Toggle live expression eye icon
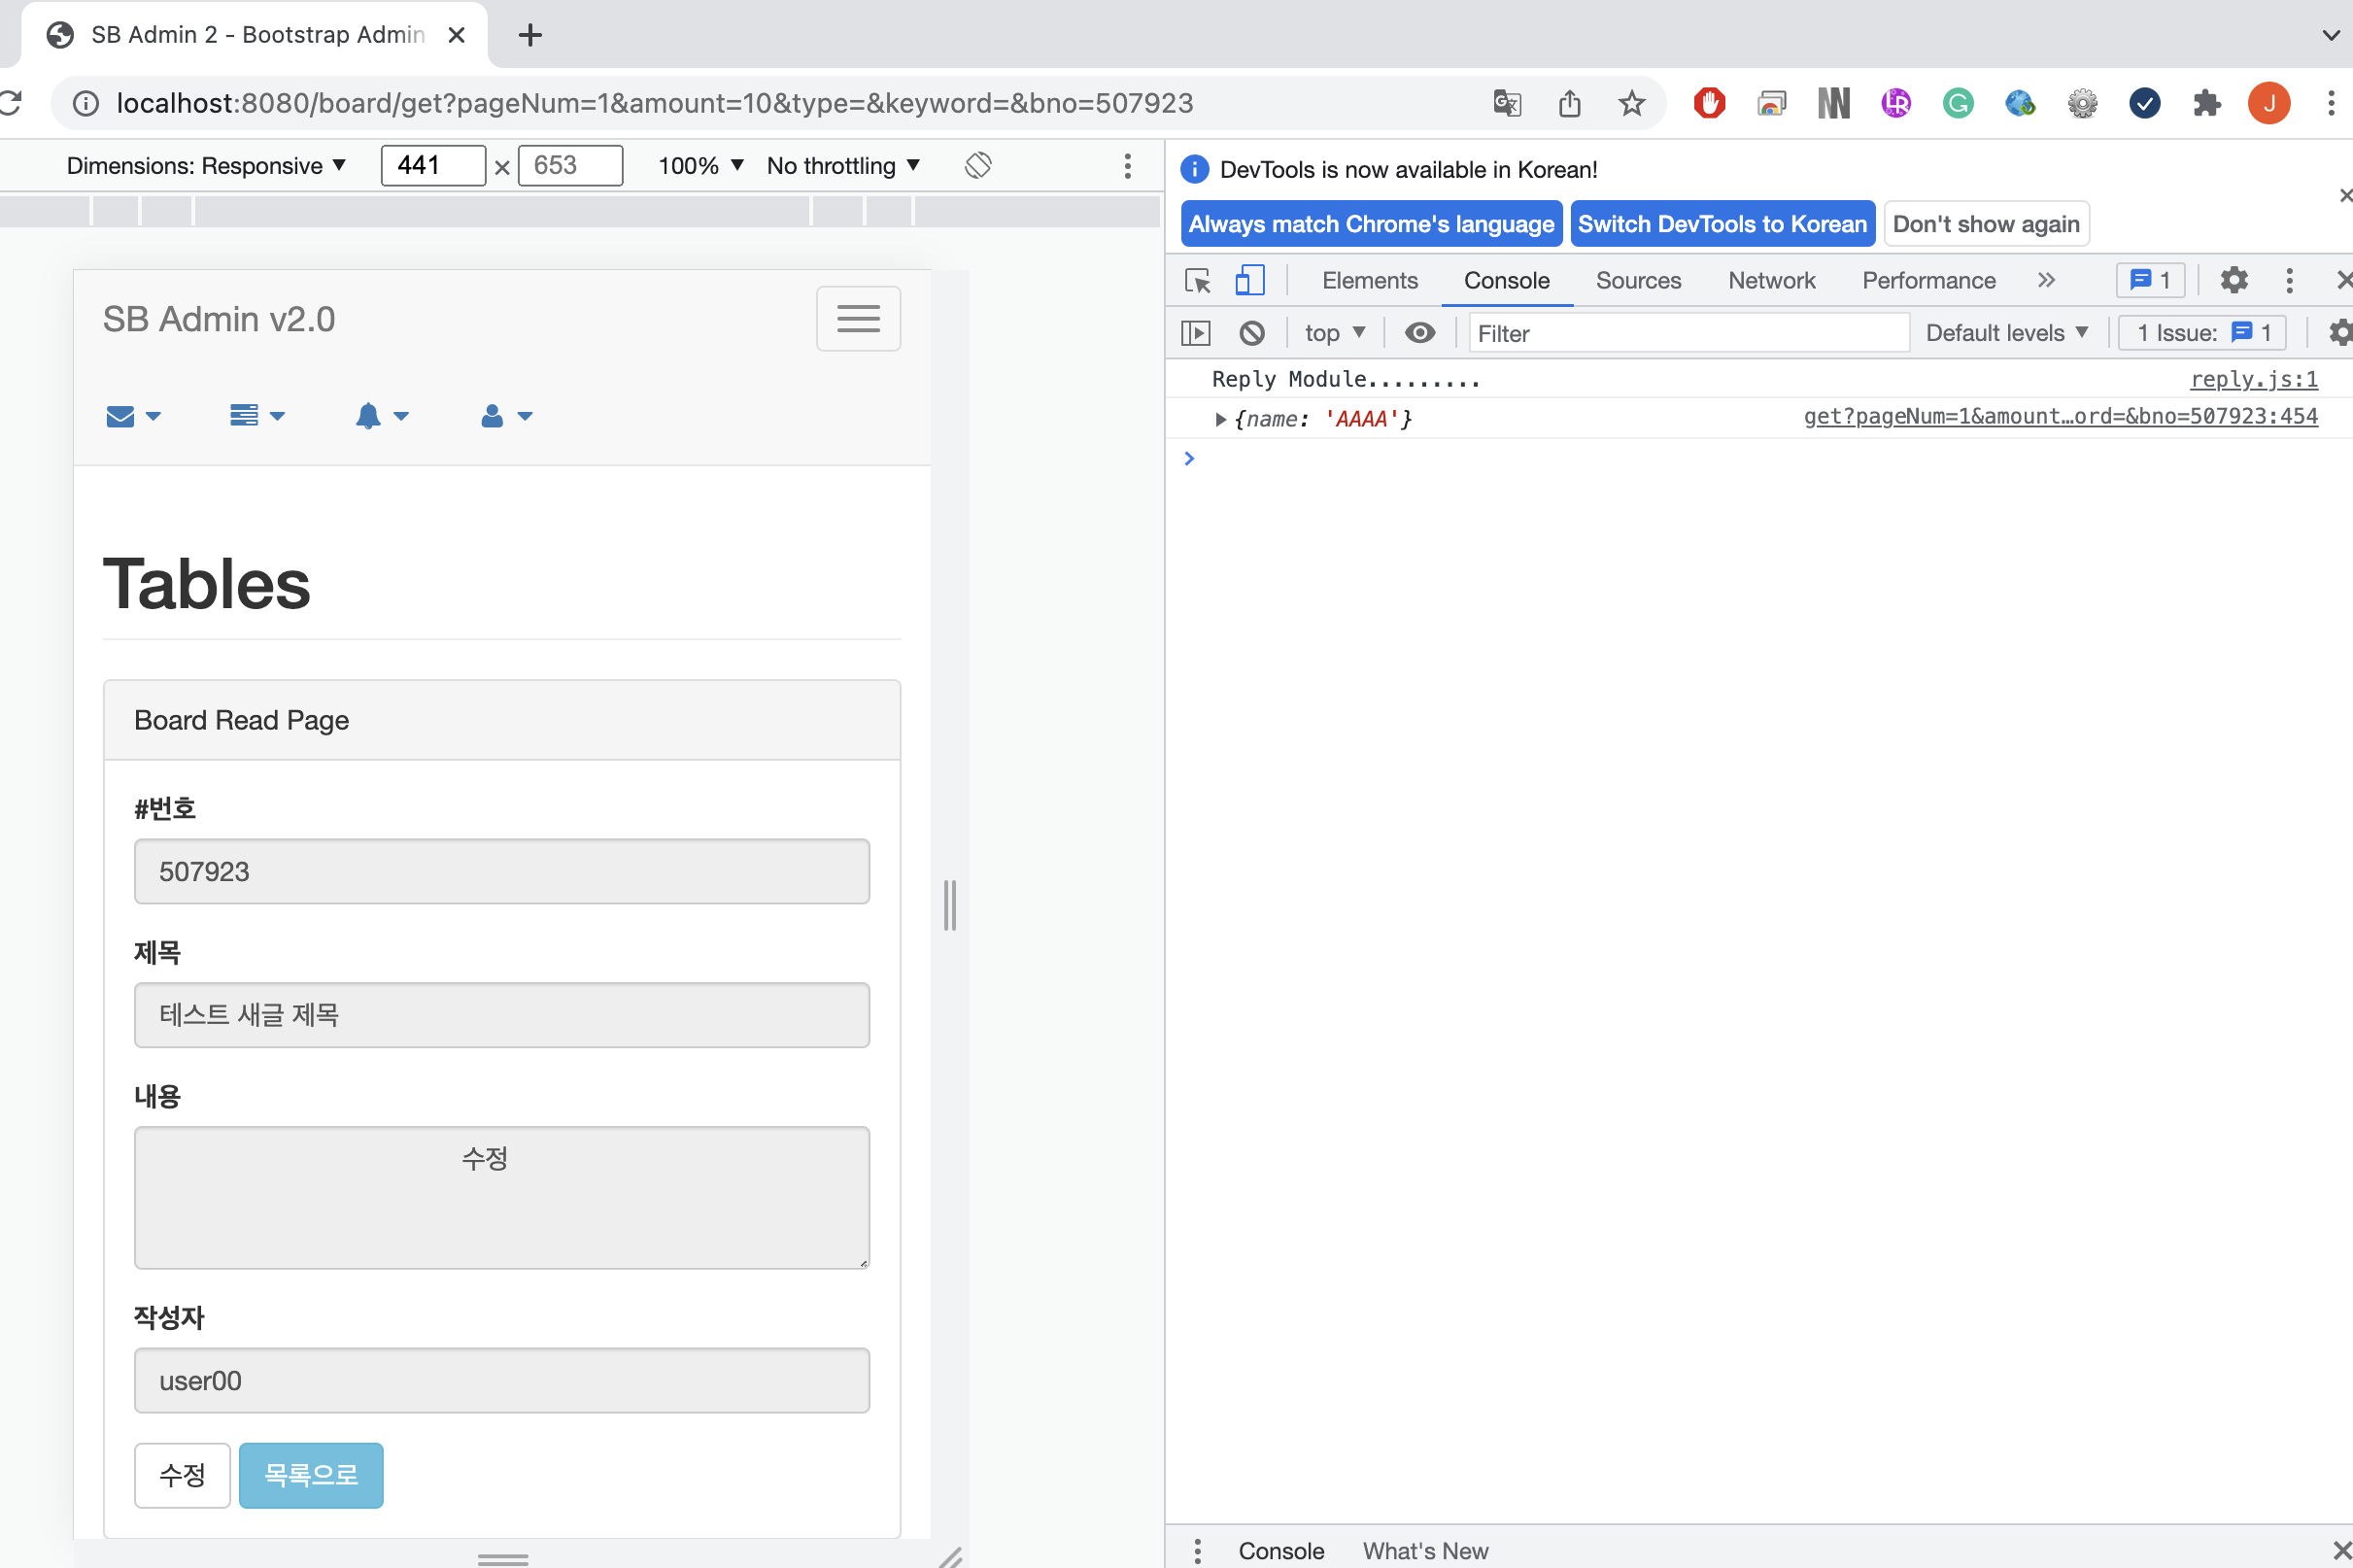2353x1568 pixels. pyautogui.click(x=1419, y=333)
